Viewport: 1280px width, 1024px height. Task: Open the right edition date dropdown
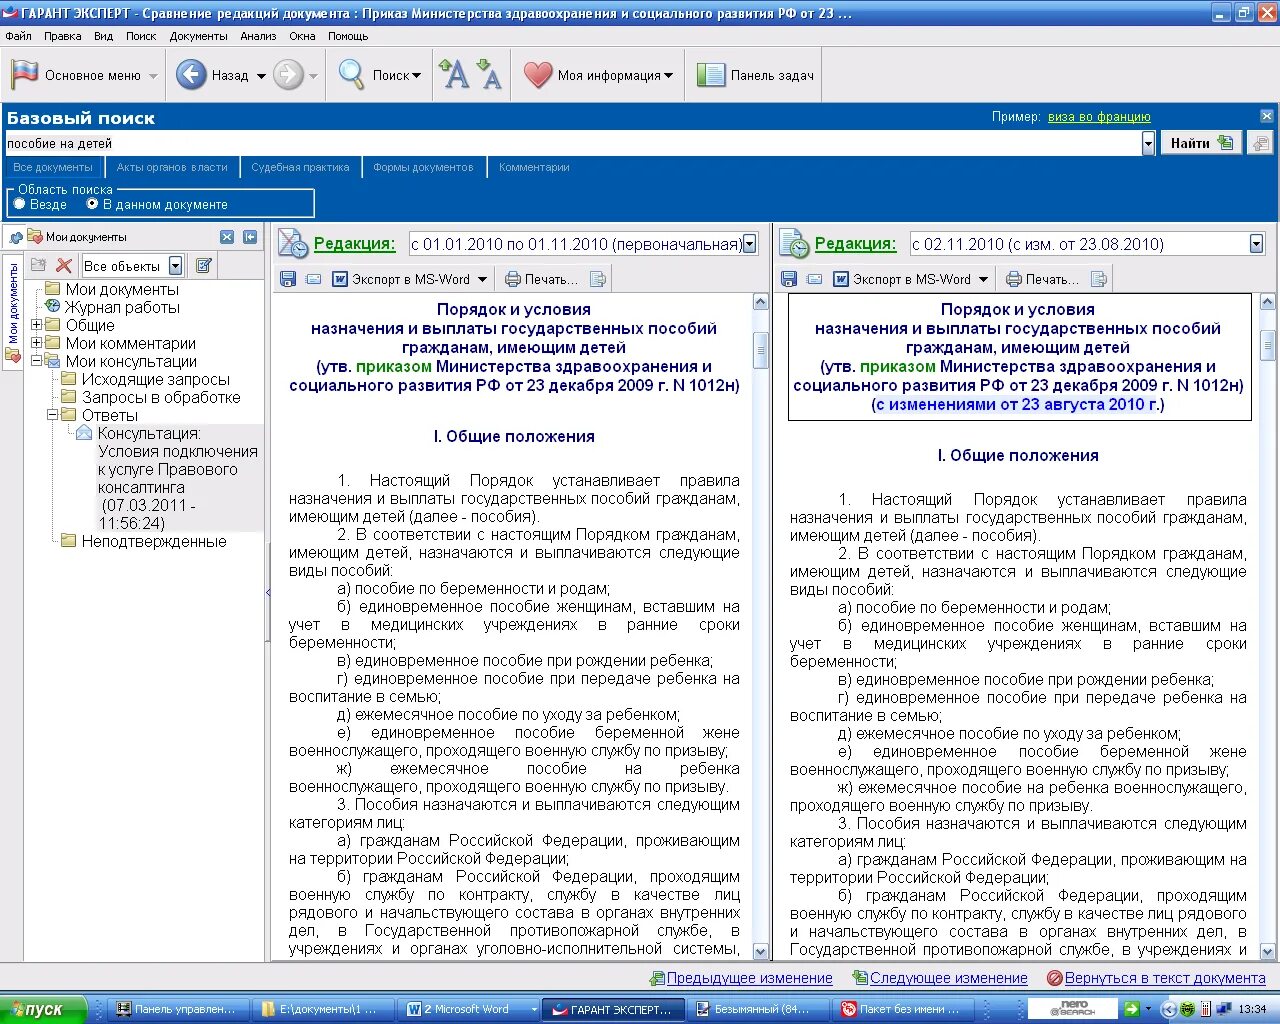point(1257,244)
